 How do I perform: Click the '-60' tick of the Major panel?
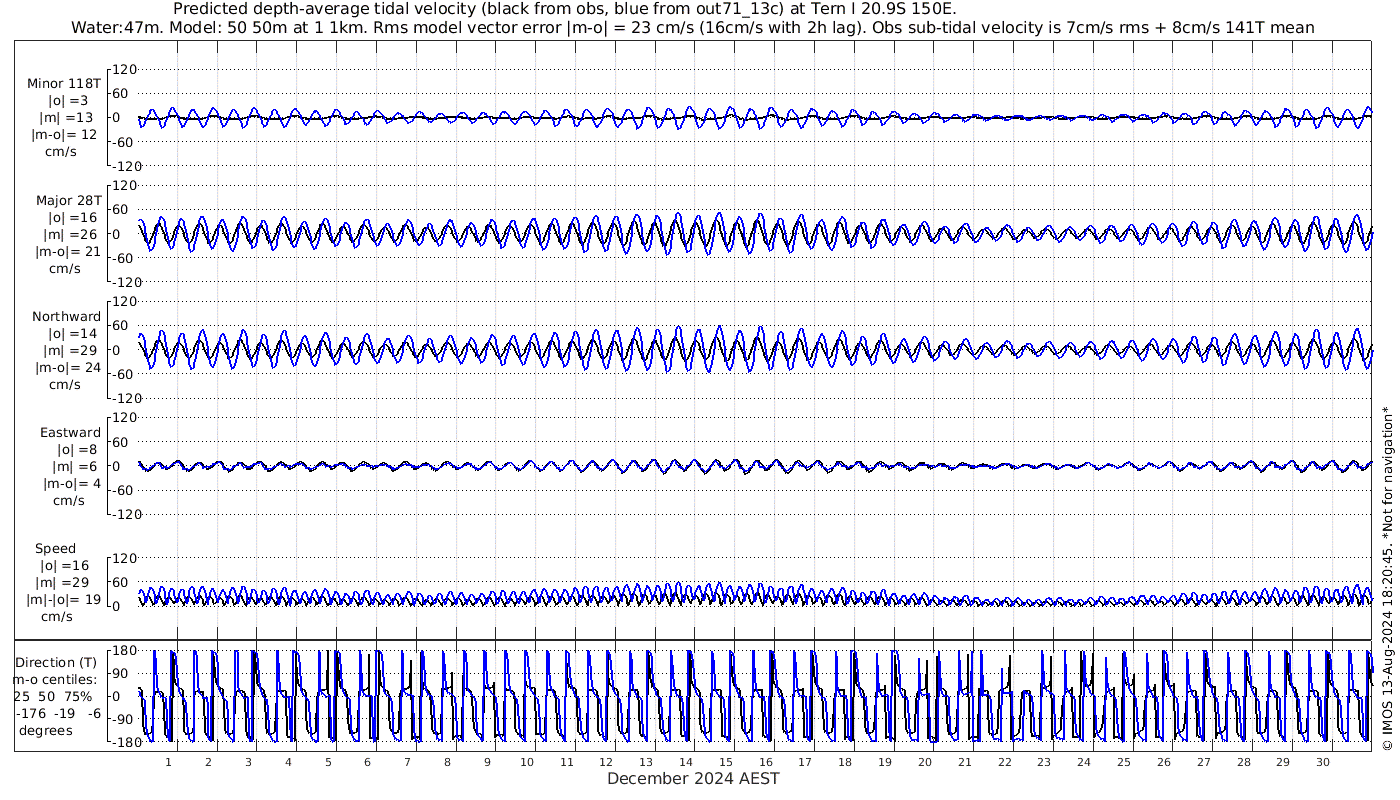click(125, 258)
